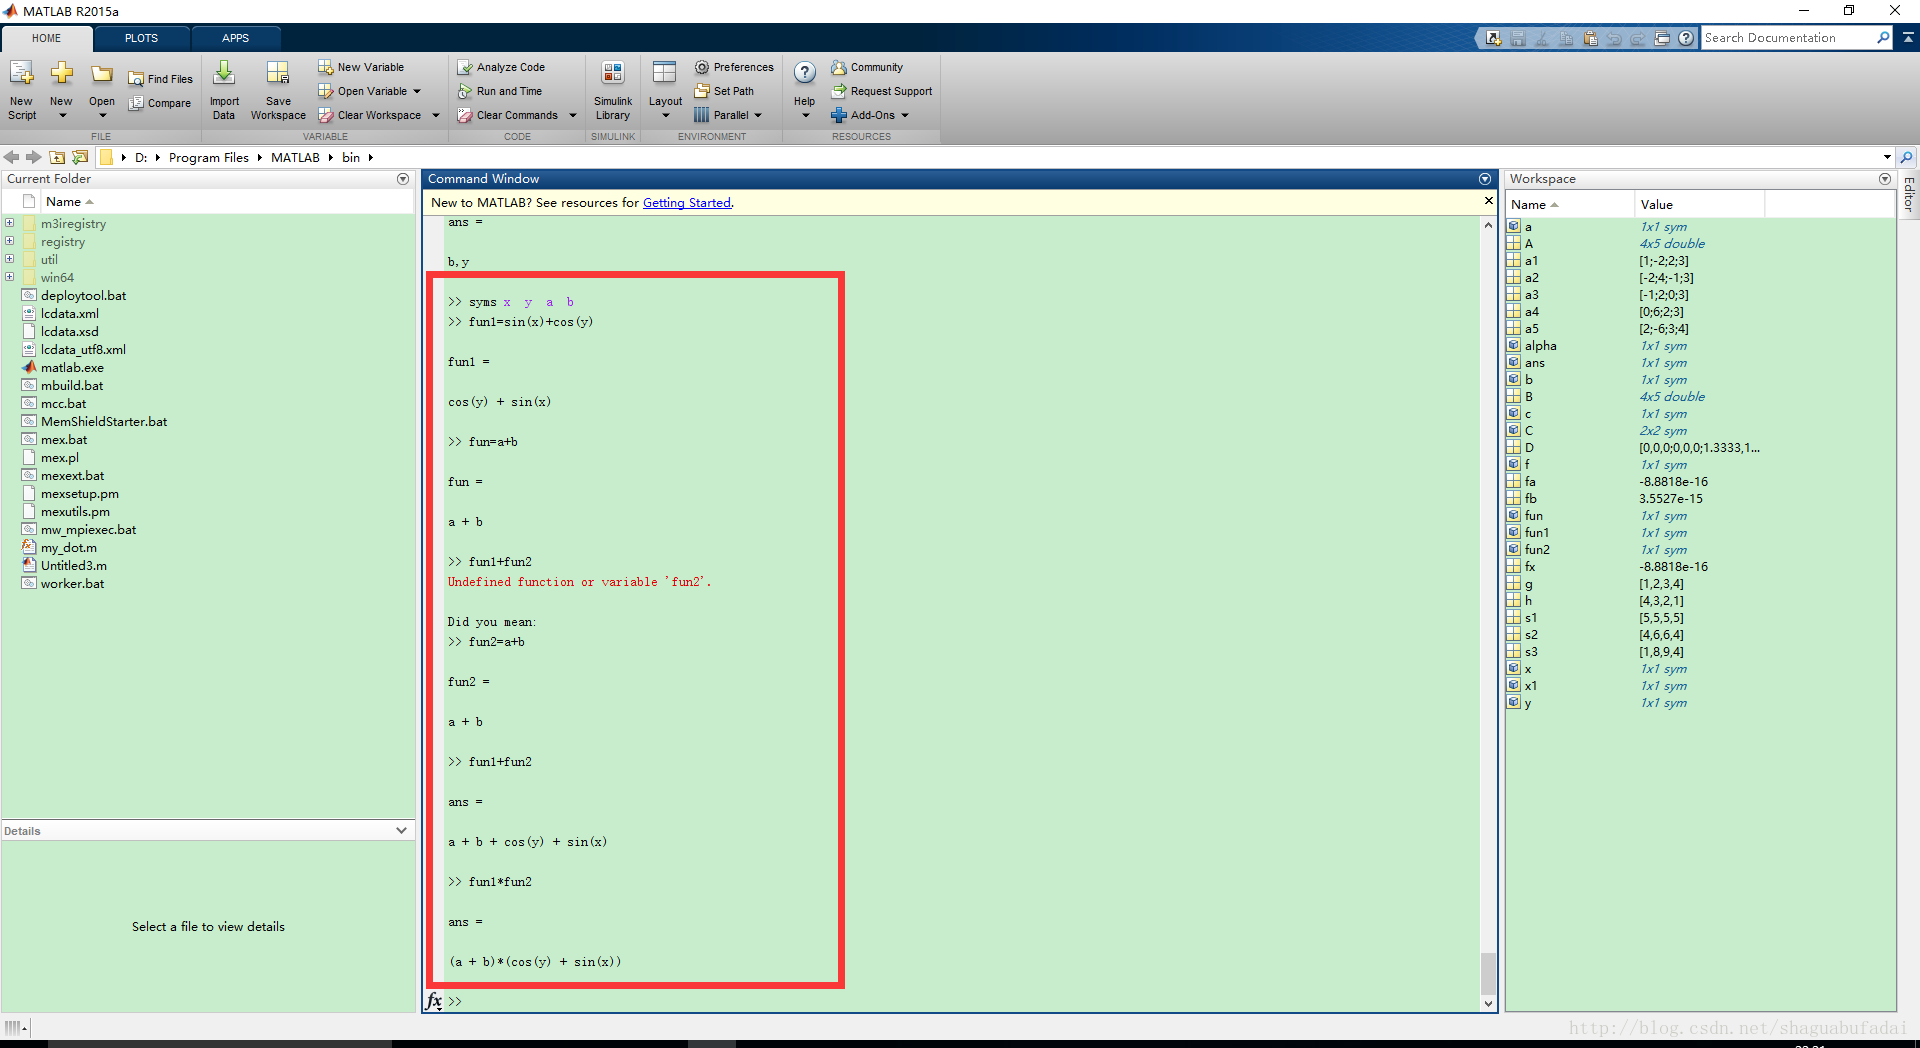
Task: Click the Import Data icon
Action: click(x=224, y=73)
